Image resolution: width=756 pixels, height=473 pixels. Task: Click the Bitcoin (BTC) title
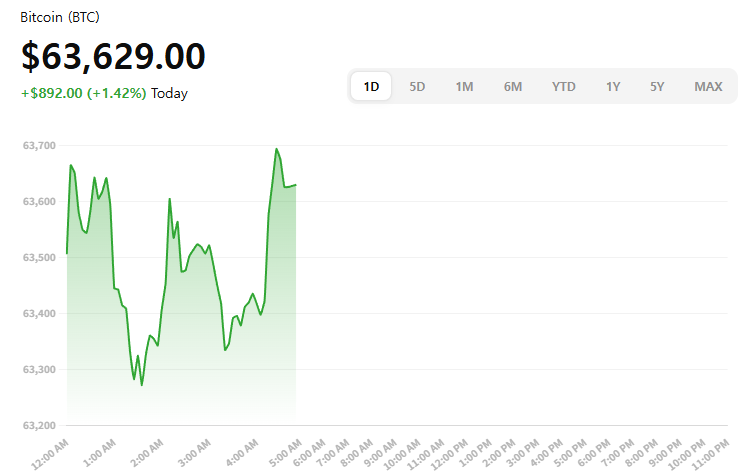pyautogui.click(x=60, y=17)
